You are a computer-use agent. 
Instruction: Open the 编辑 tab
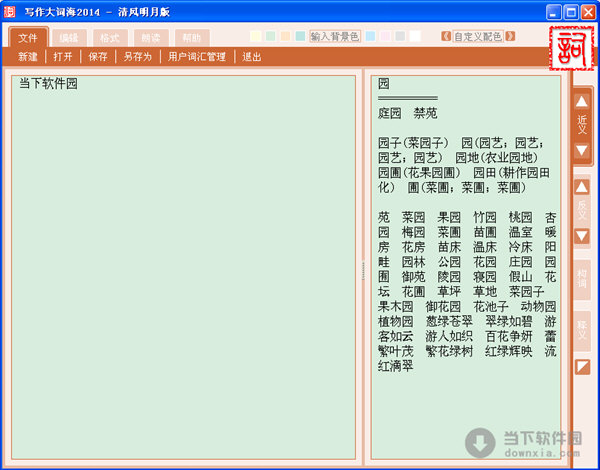click(69, 37)
